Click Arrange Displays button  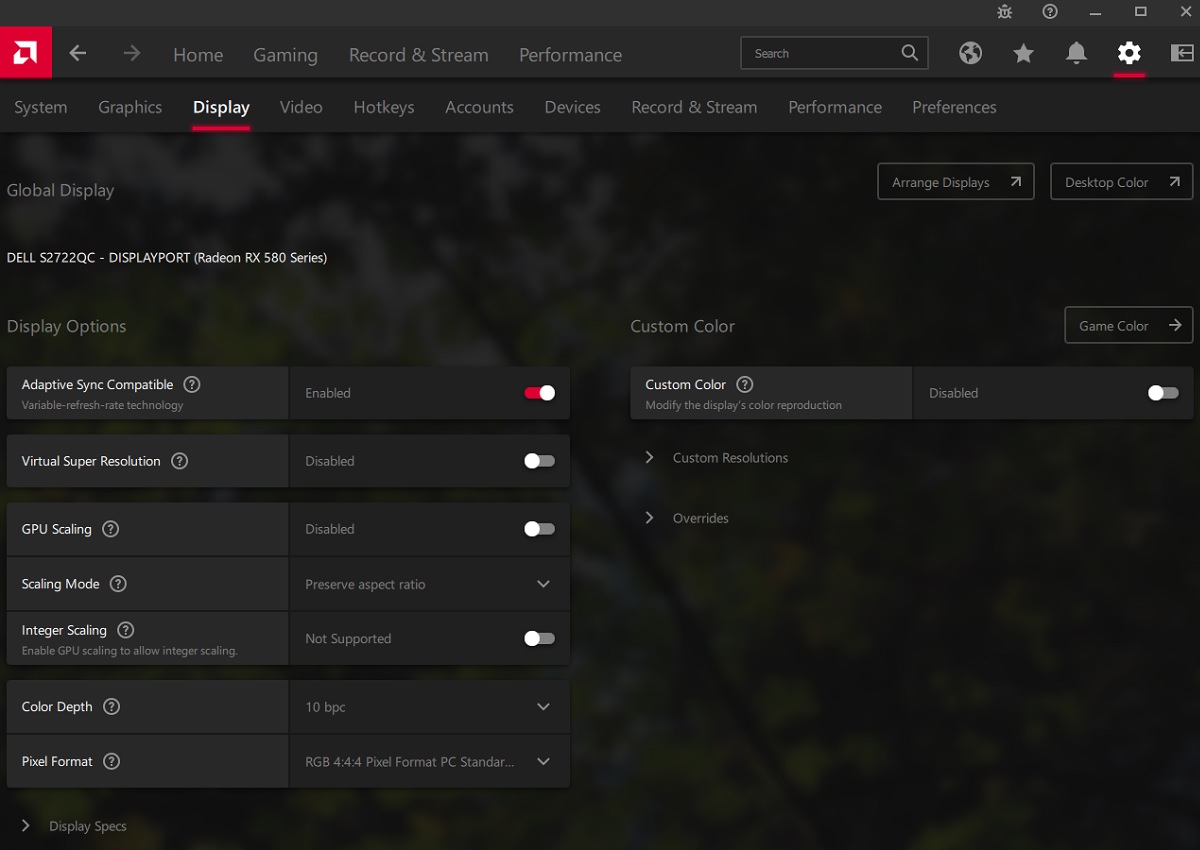click(956, 182)
